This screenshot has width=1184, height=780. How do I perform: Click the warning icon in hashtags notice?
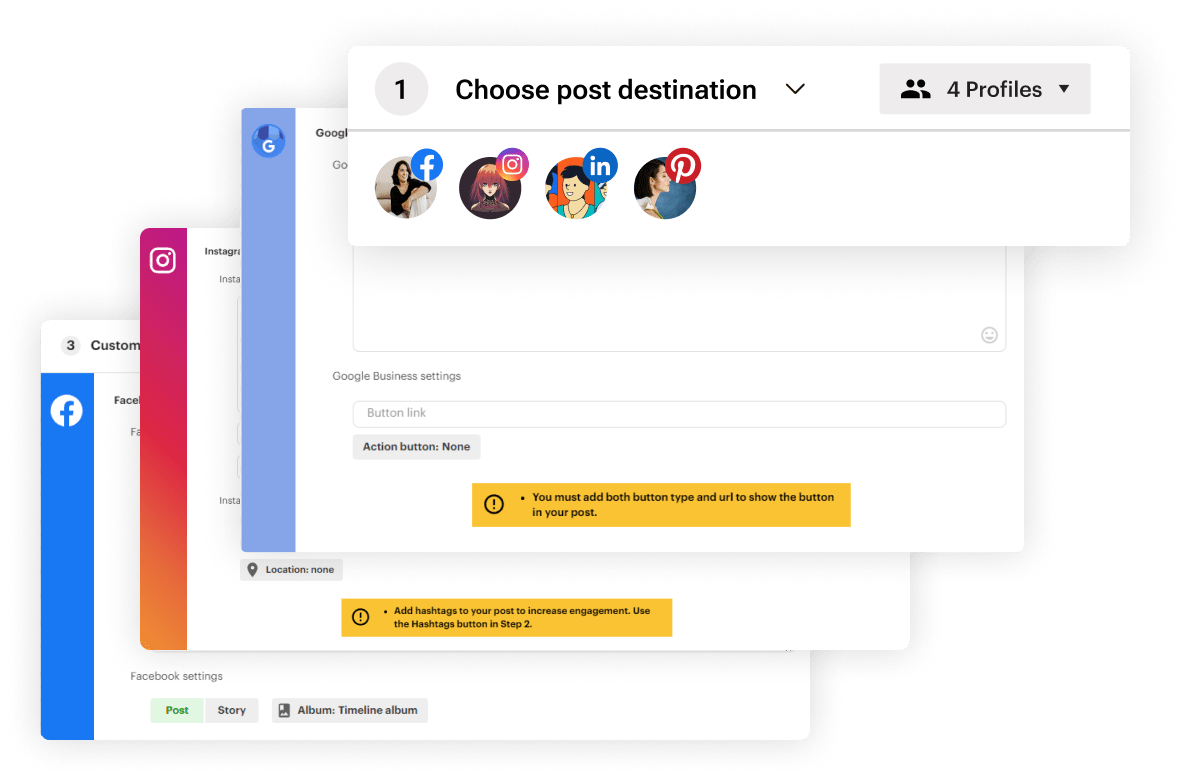pyautogui.click(x=361, y=617)
